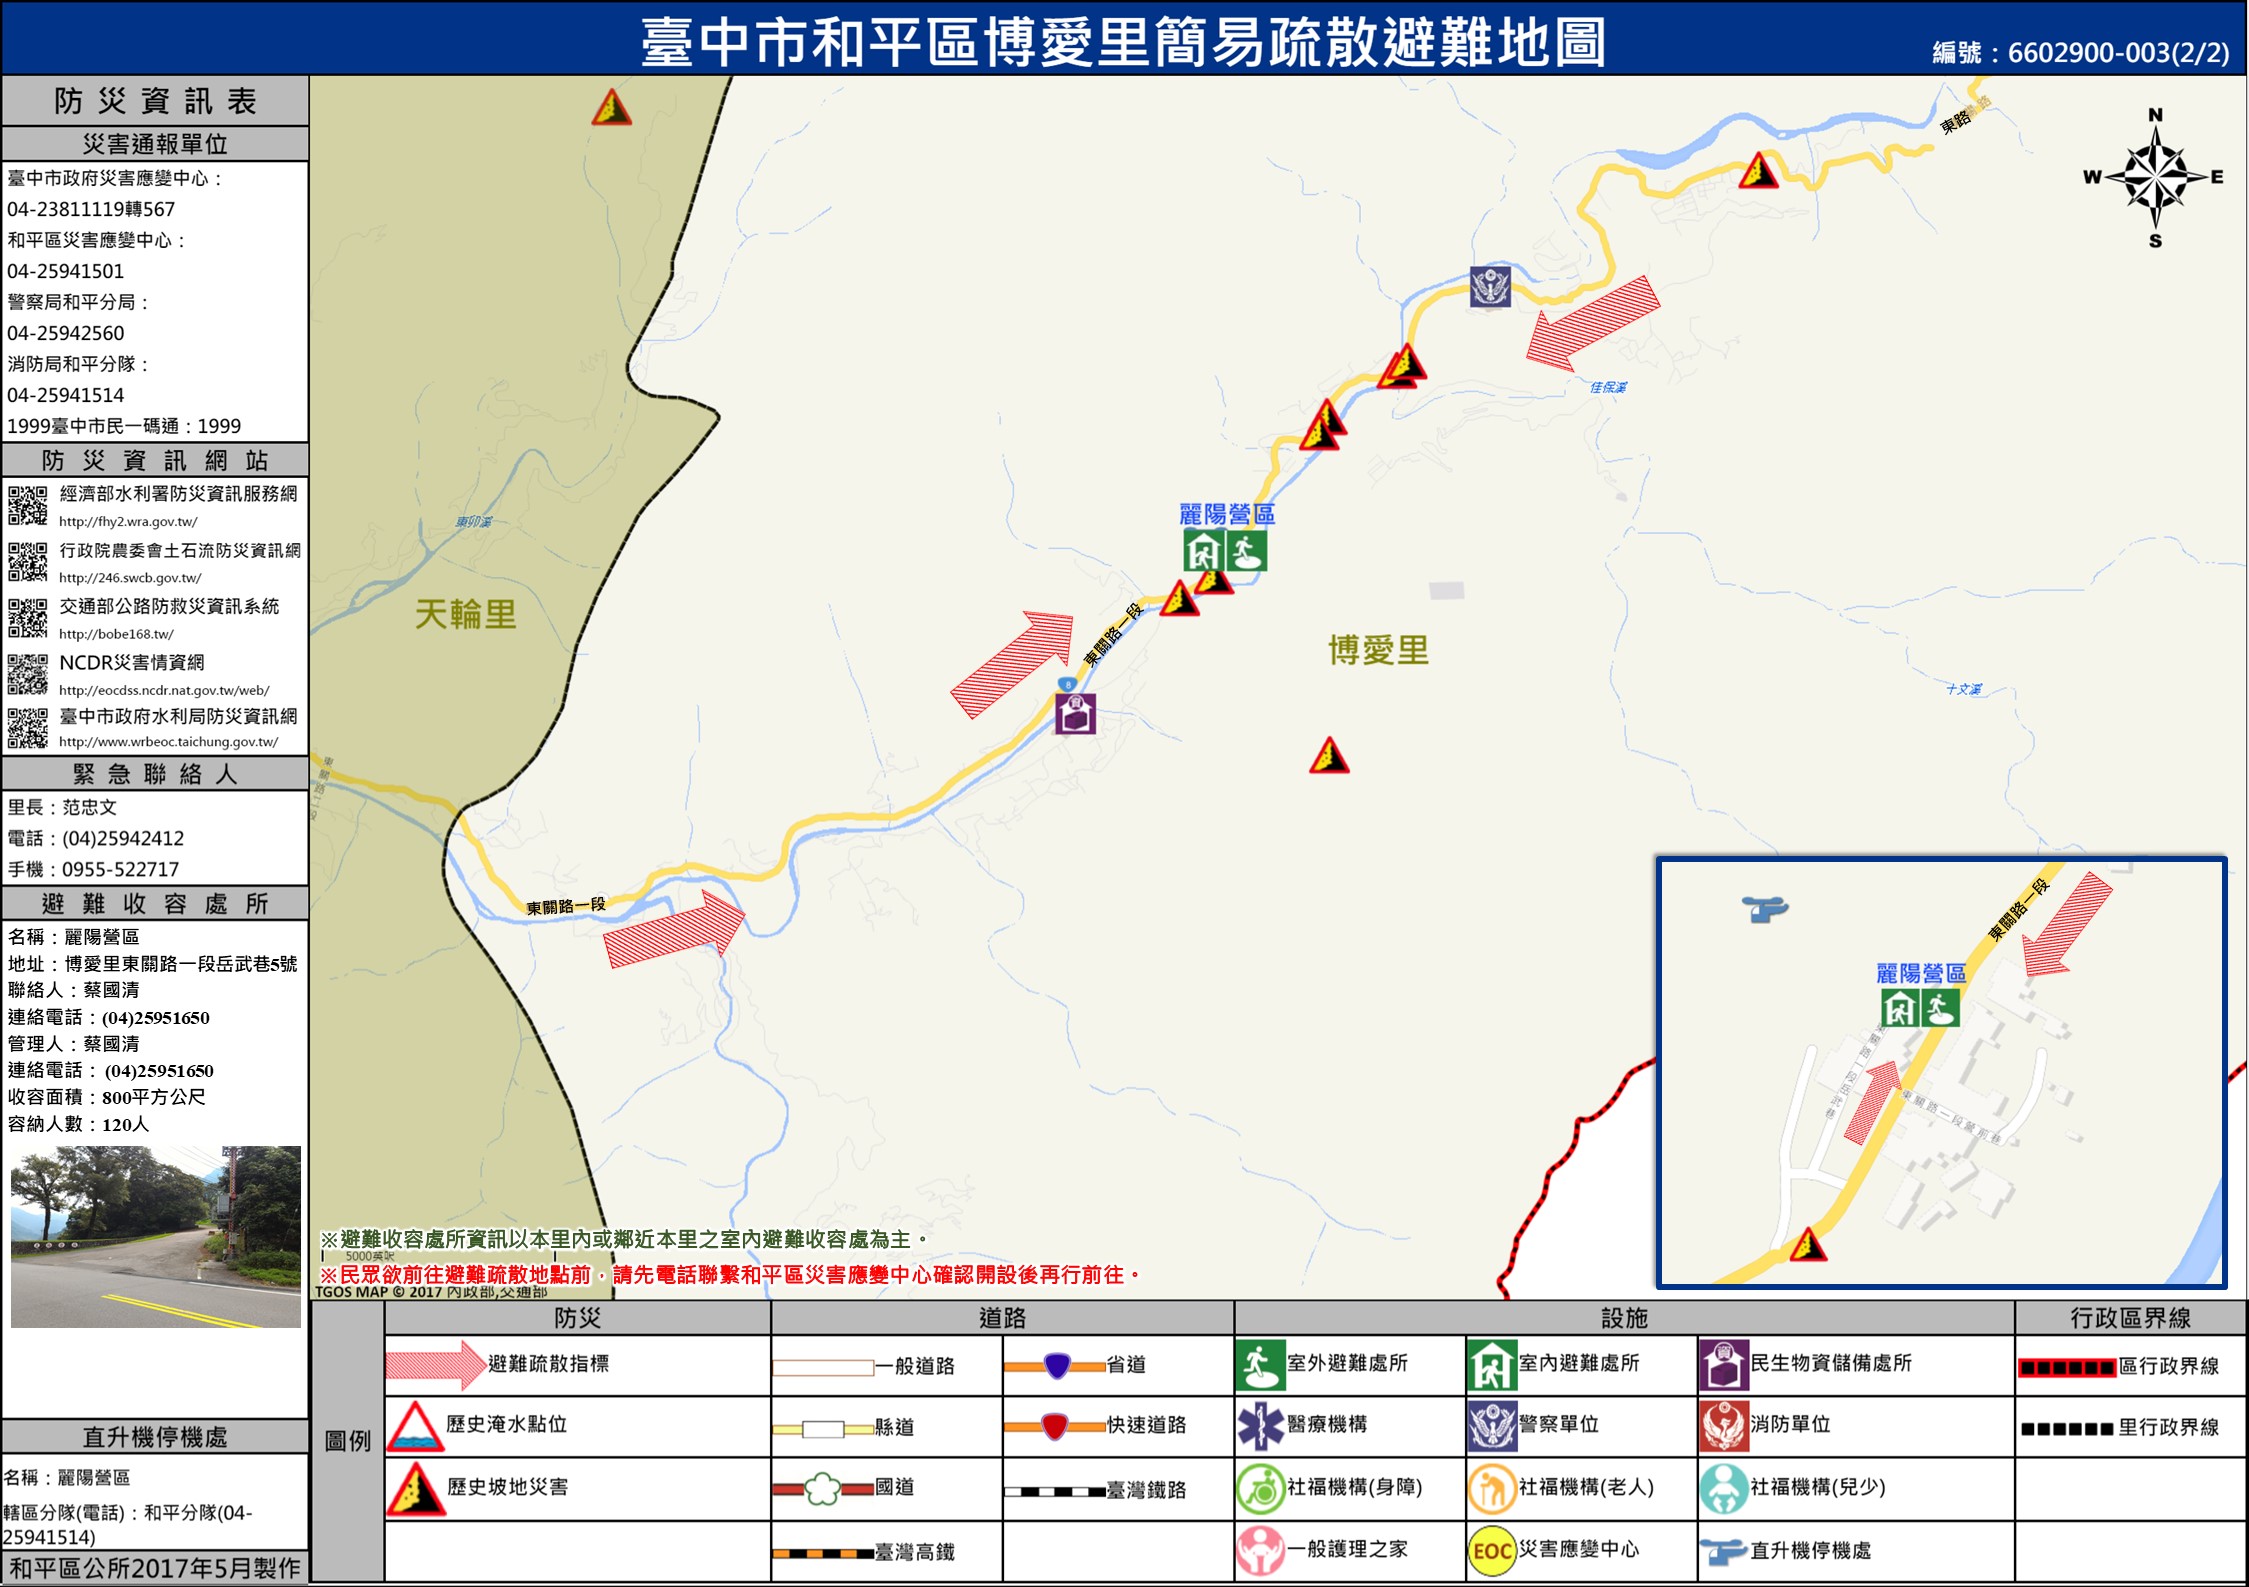Click the red district boundary line swatch

coord(2066,1367)
